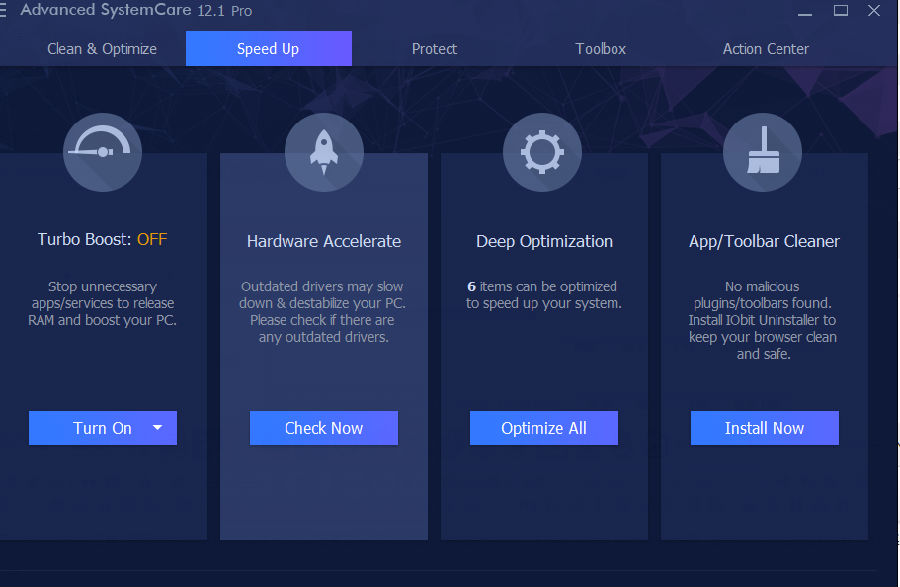Select the Speed Up tab
Image resolution: width=900 pixels, height=587 pixels.
point(268,48)
